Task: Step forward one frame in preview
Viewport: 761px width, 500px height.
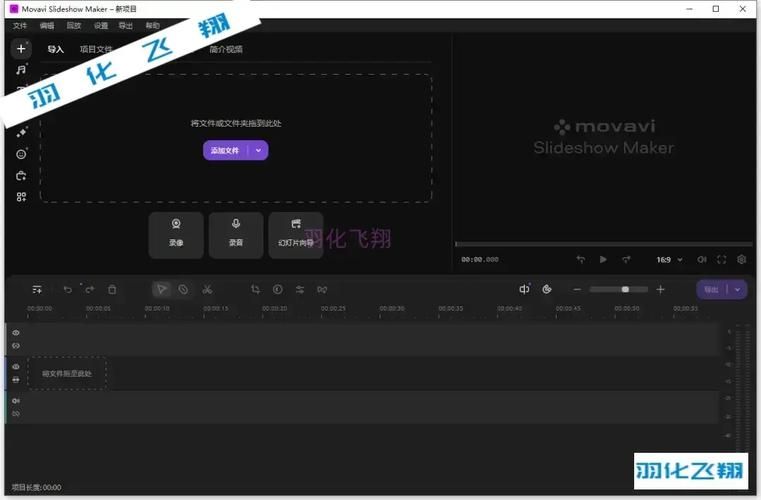Action: pyautogui.click(x=626, y=260)
